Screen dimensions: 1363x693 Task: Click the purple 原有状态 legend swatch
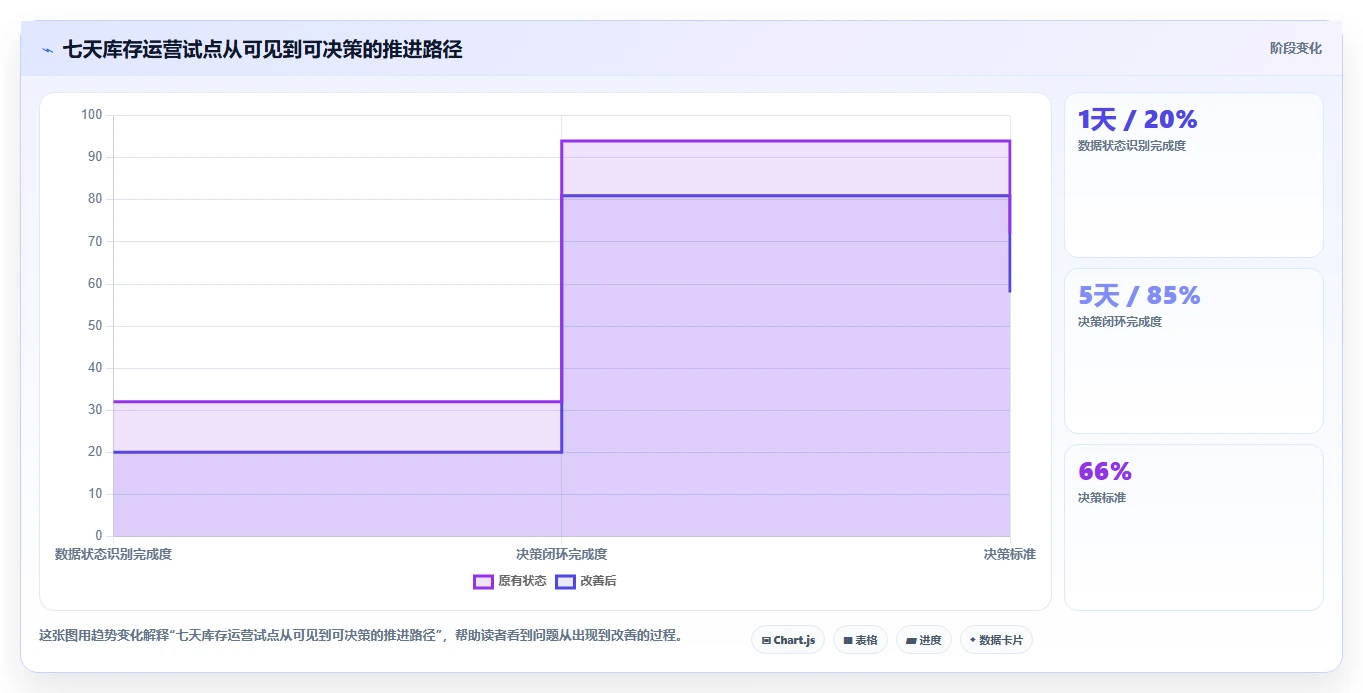click(x=483, y=581)
